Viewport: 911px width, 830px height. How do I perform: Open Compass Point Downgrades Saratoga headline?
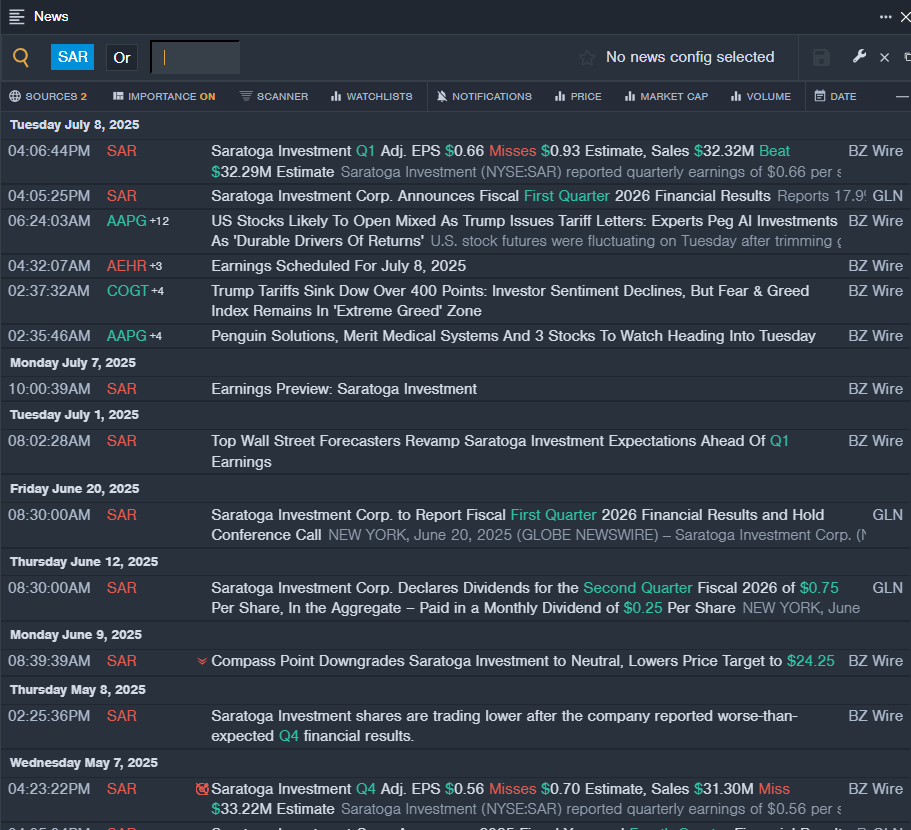click(x=523, y=661)
